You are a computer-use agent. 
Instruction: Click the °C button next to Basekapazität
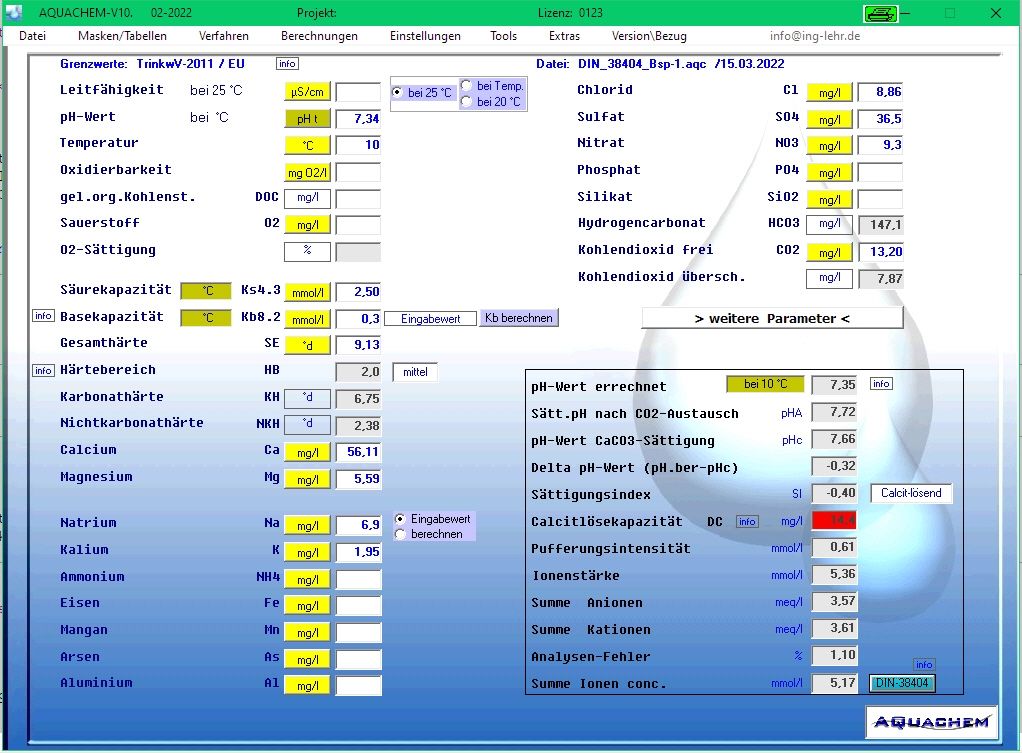(x=206, y=317)
